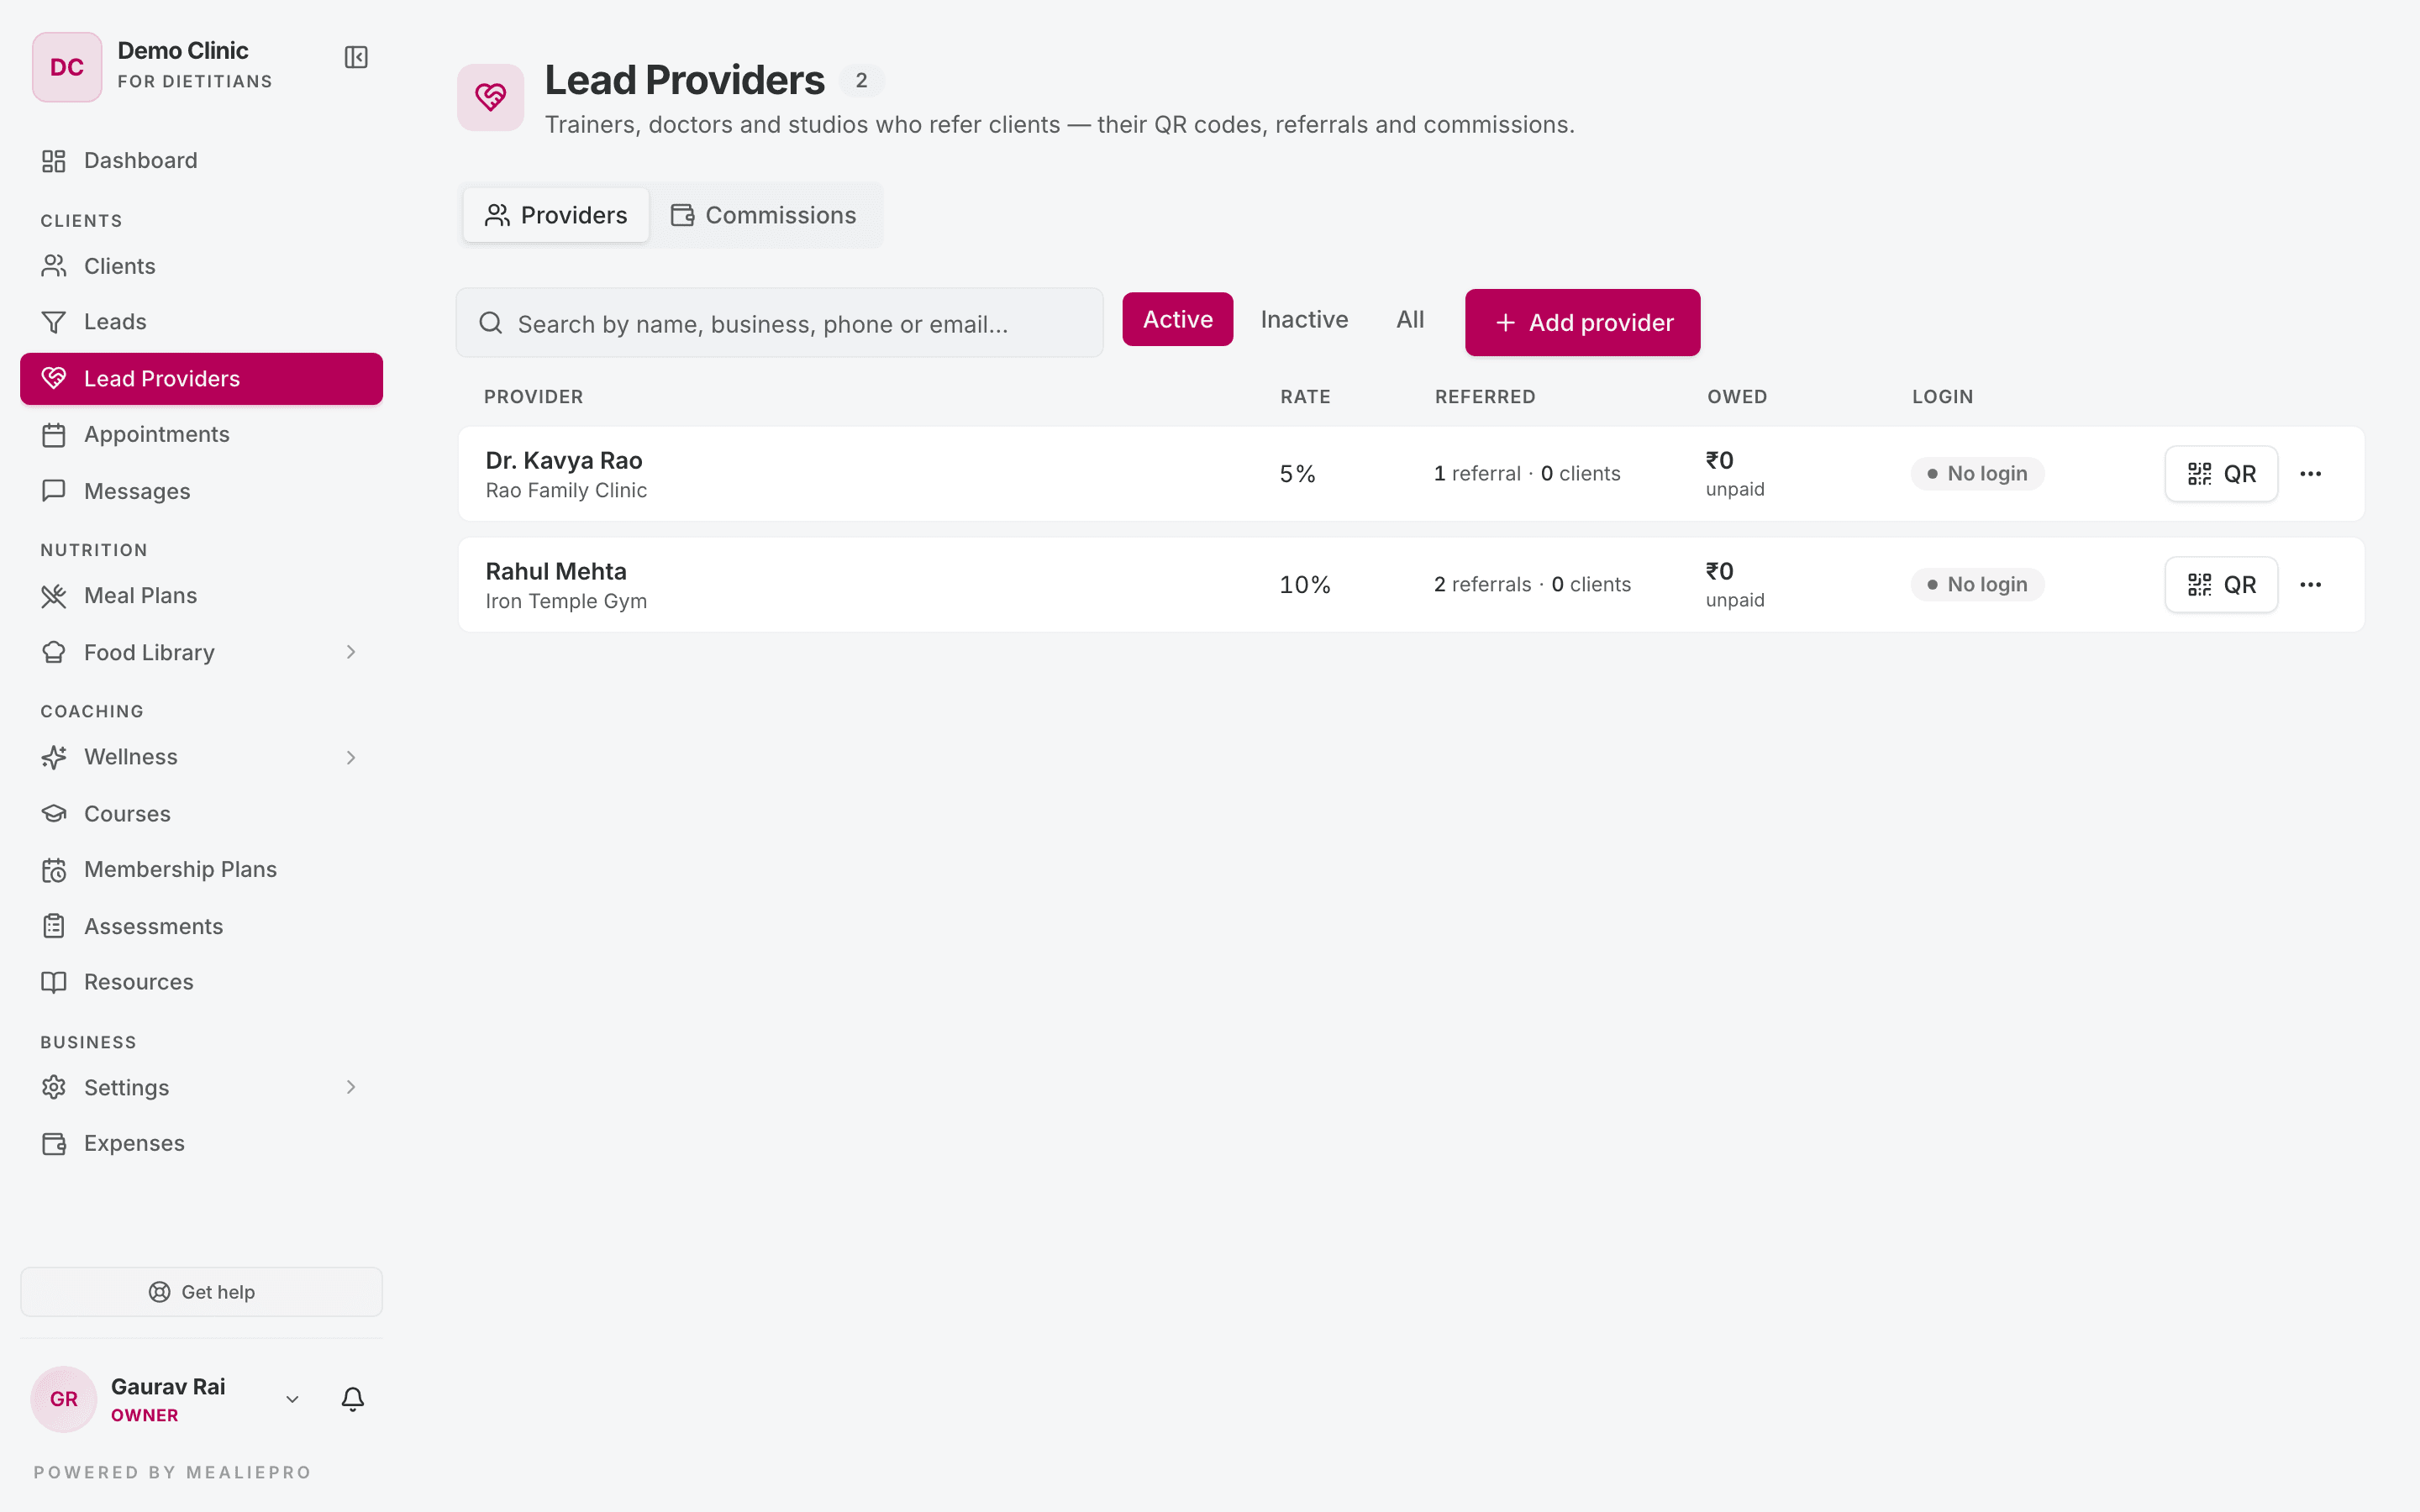Switch to Commissions tab
This screenshot has height=1512, width=2420.
(x=764, y=215)
